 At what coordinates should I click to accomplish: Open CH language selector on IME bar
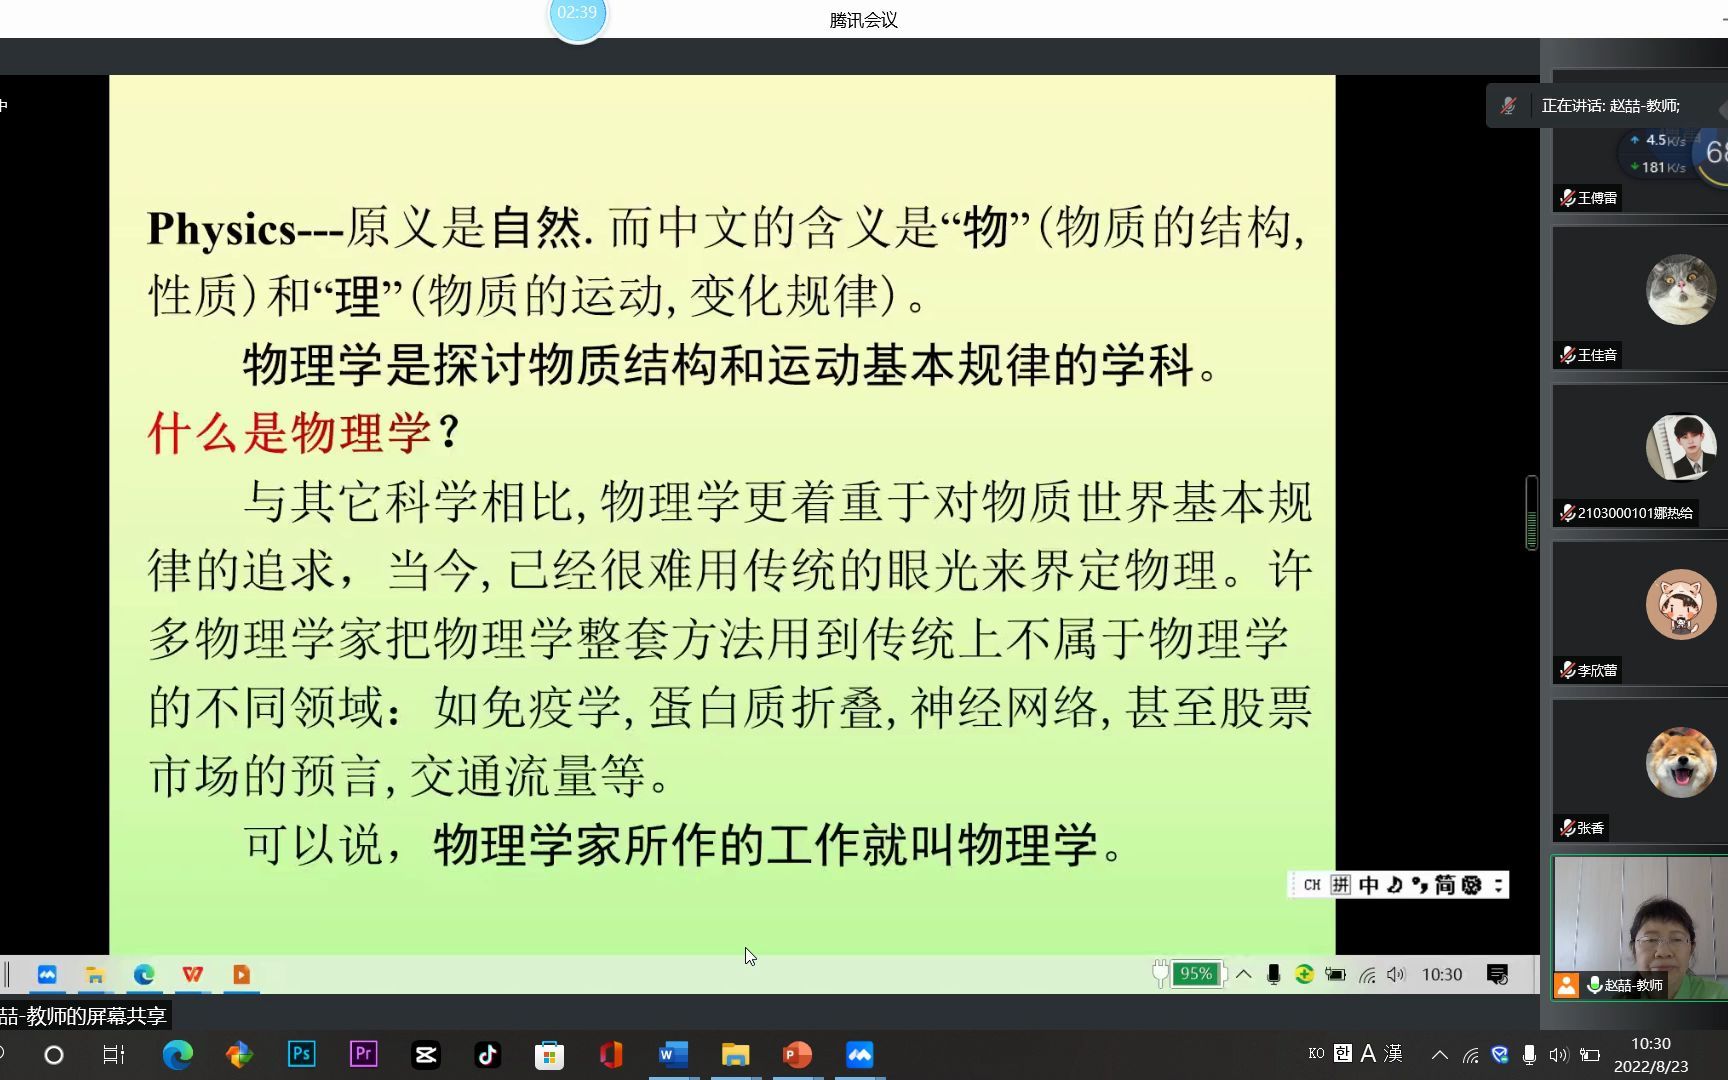pyautogui.click(x=1312, y=885)
